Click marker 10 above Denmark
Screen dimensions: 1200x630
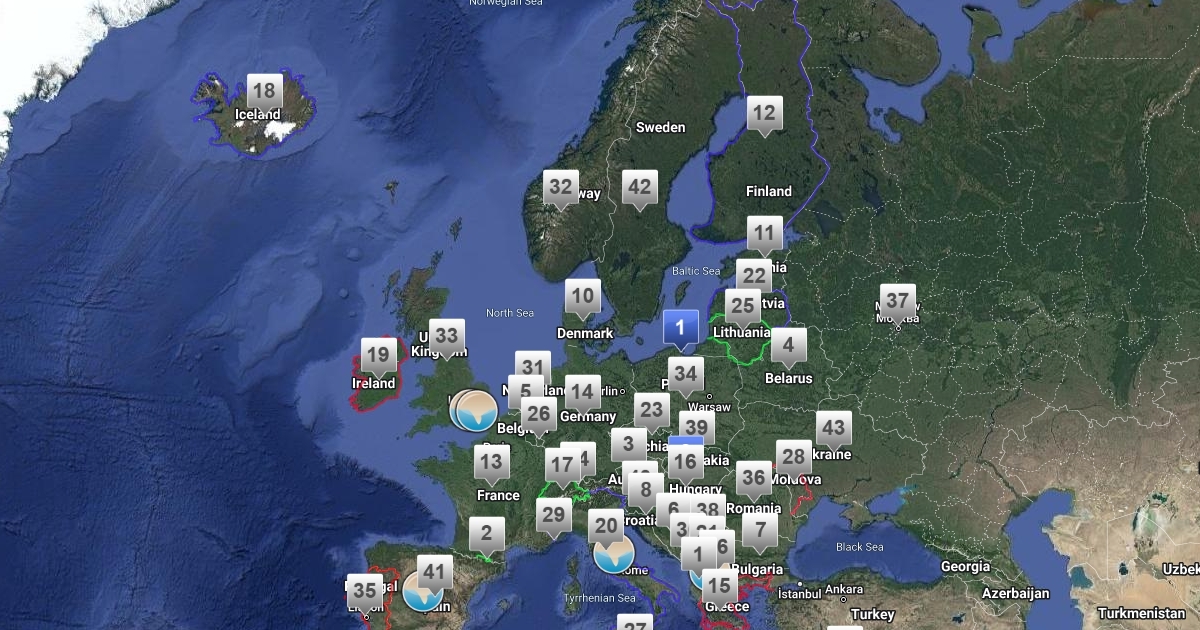[582, 297]
